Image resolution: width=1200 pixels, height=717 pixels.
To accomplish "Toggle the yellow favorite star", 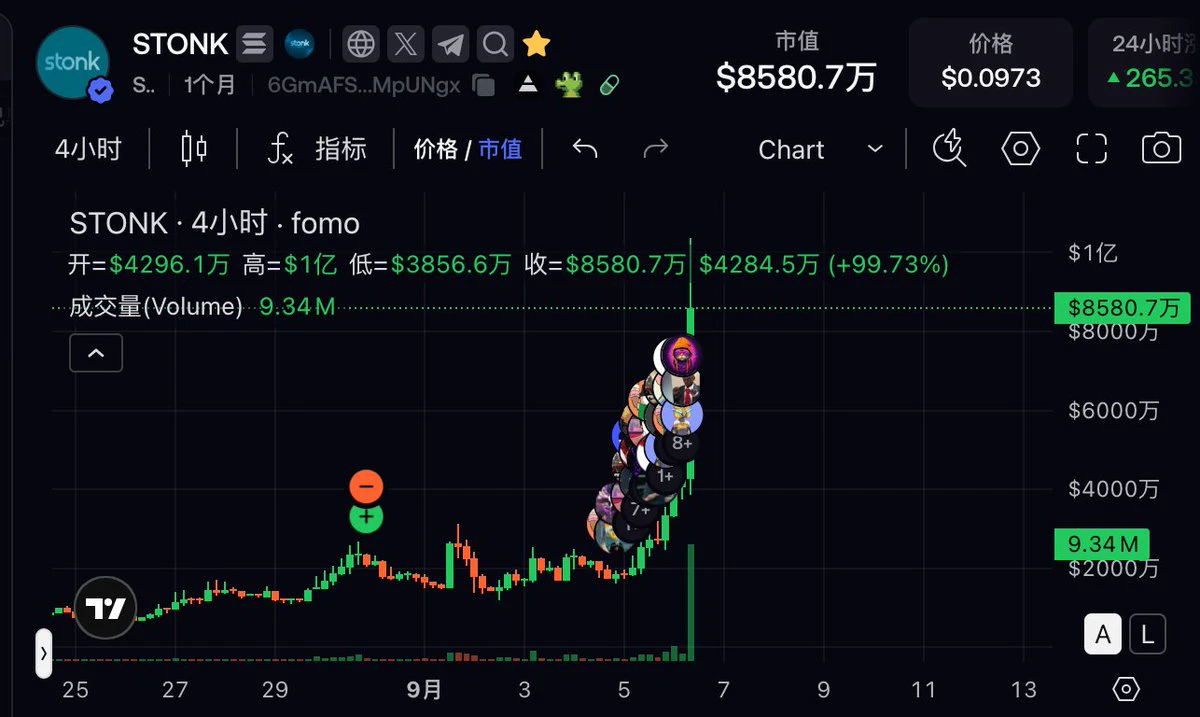I will coord(537,44).
